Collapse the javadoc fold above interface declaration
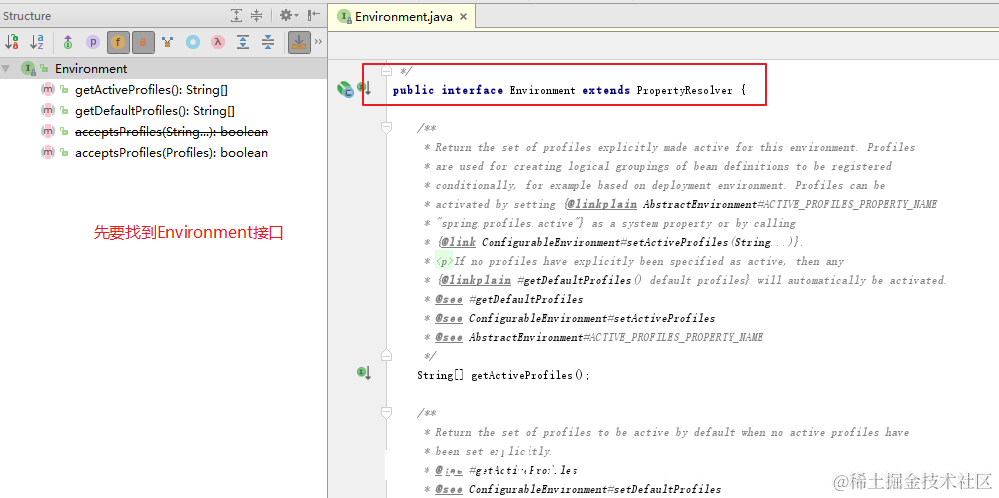This screenshot has width=999, height=498. click(385, 70)
